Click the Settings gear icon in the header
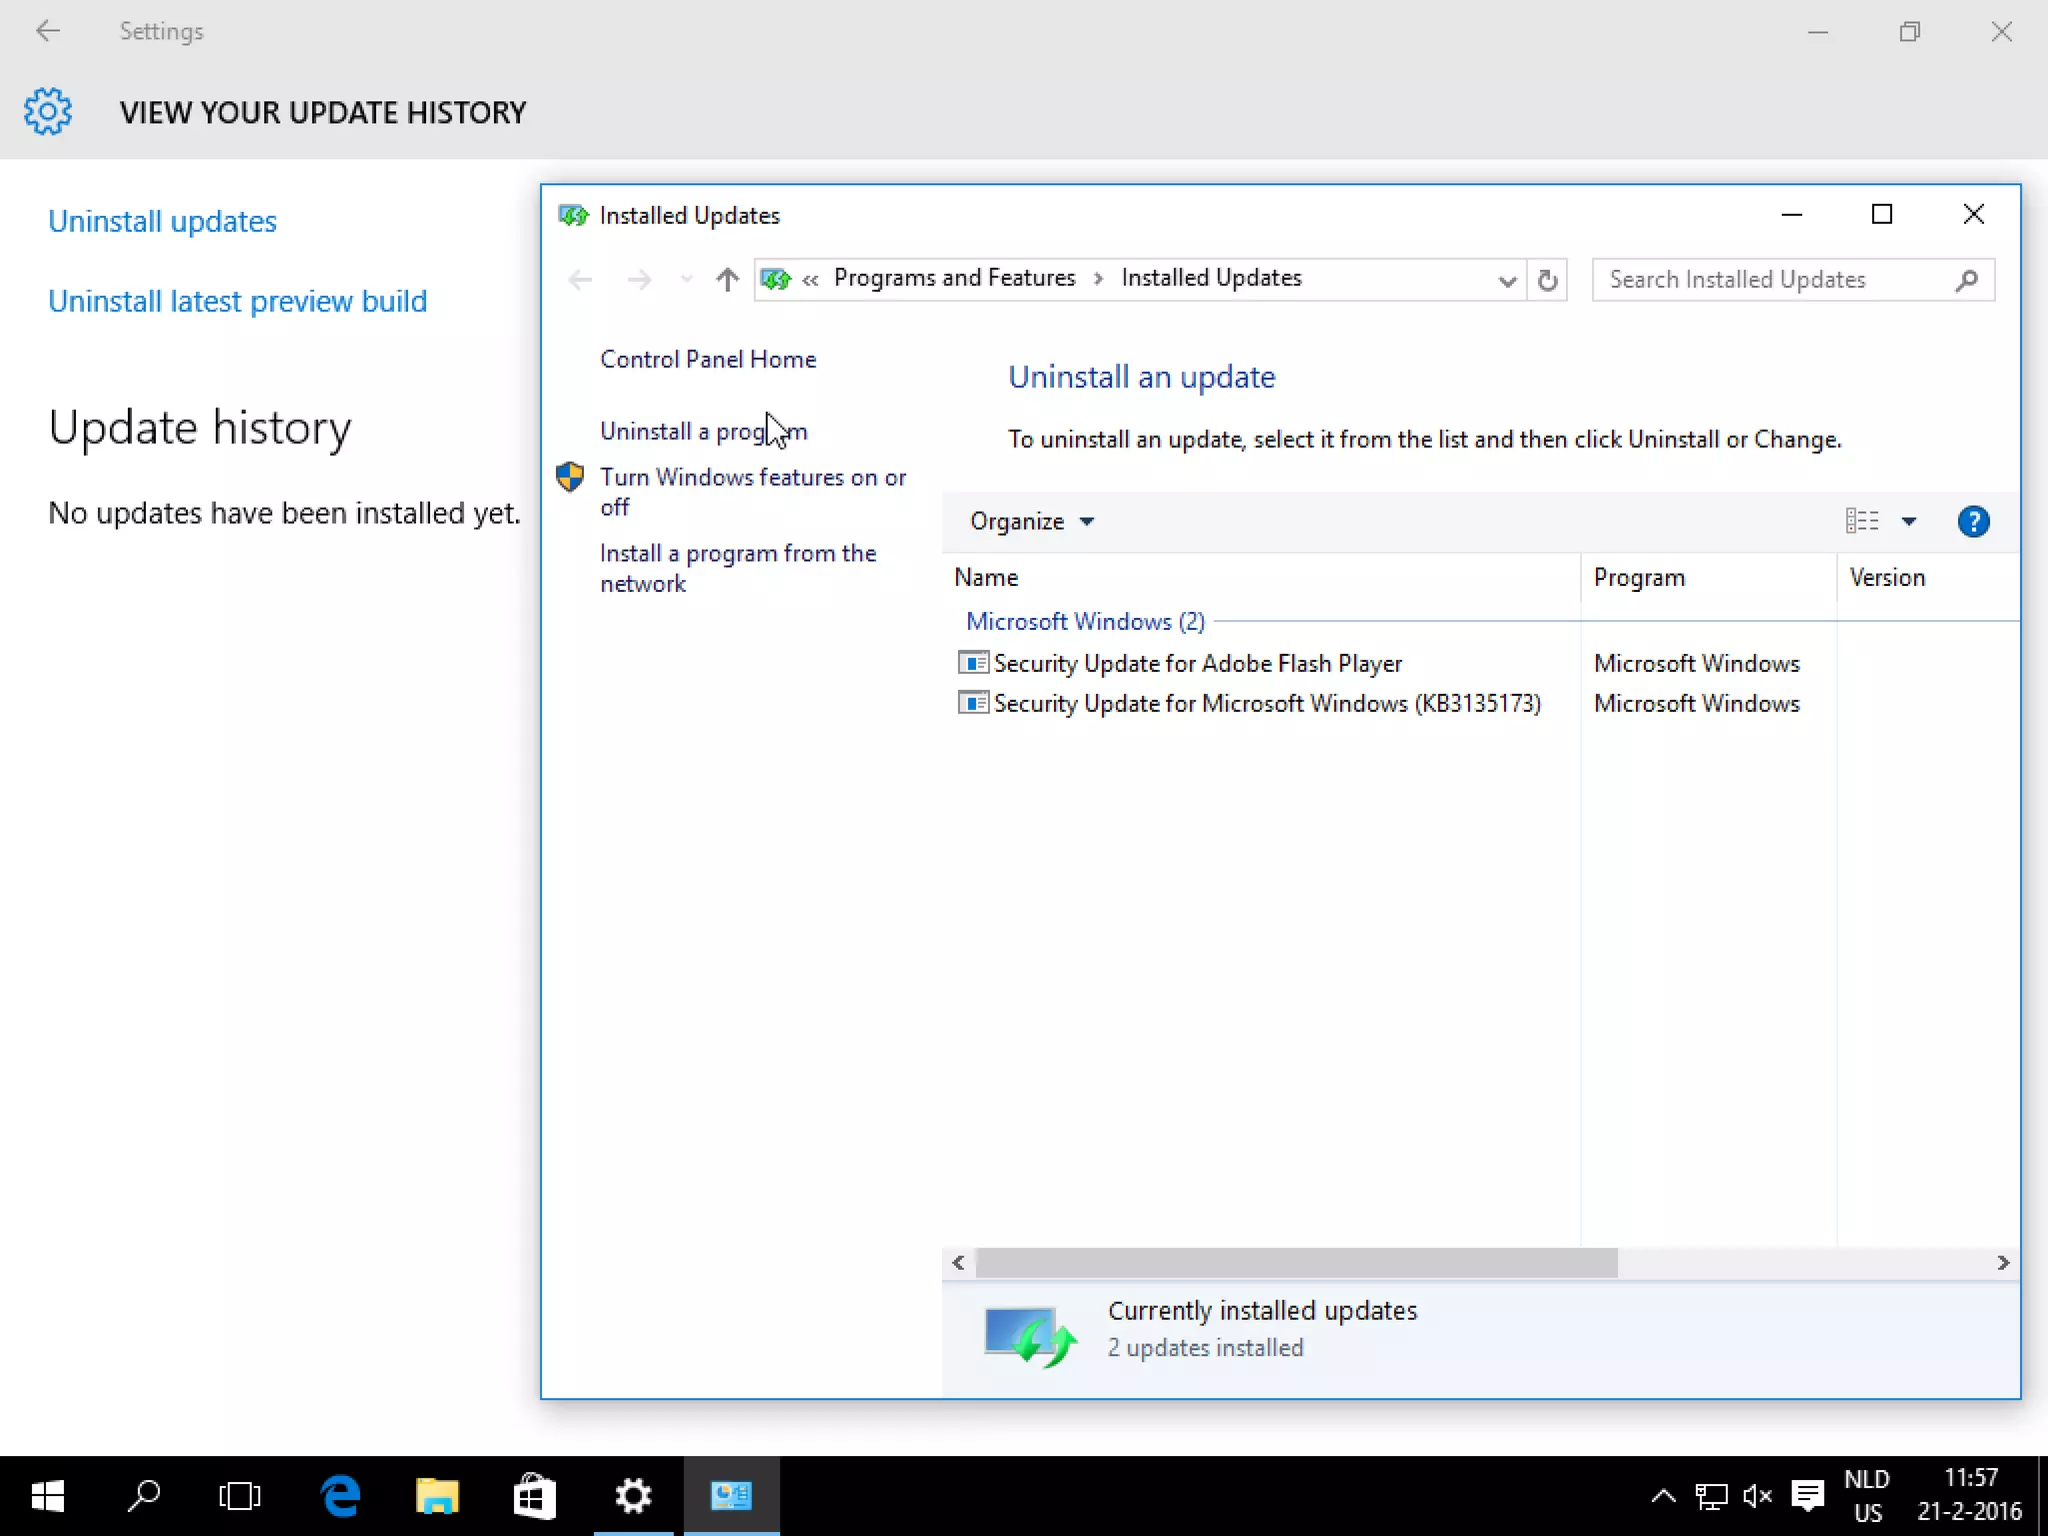 click(x=48, y=111)
